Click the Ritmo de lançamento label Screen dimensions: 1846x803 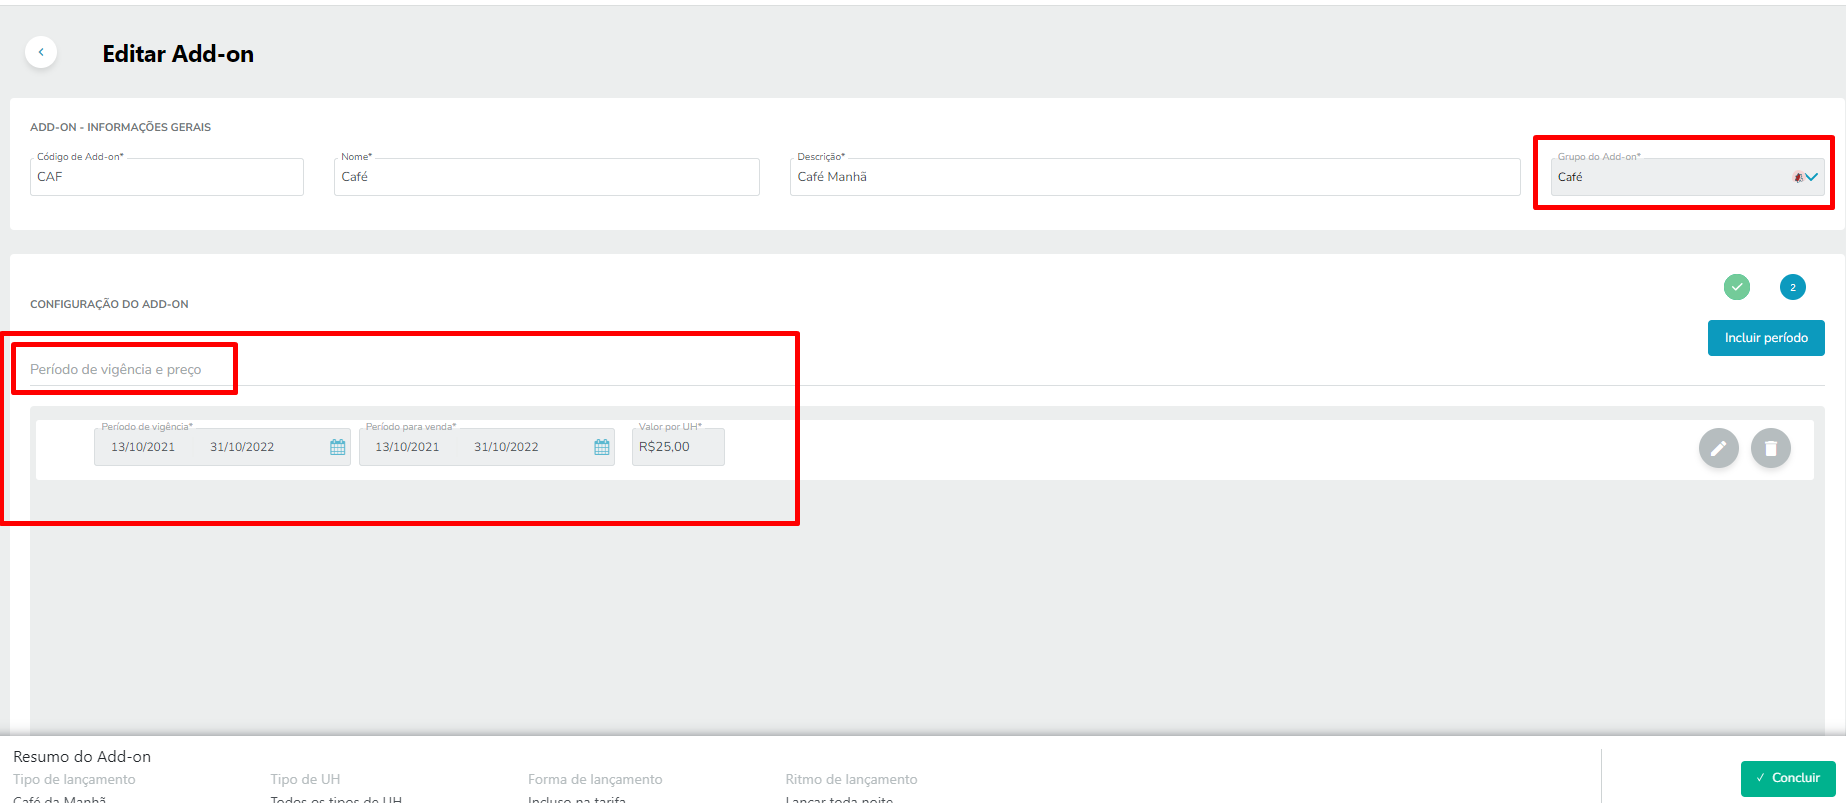[851, 780]
